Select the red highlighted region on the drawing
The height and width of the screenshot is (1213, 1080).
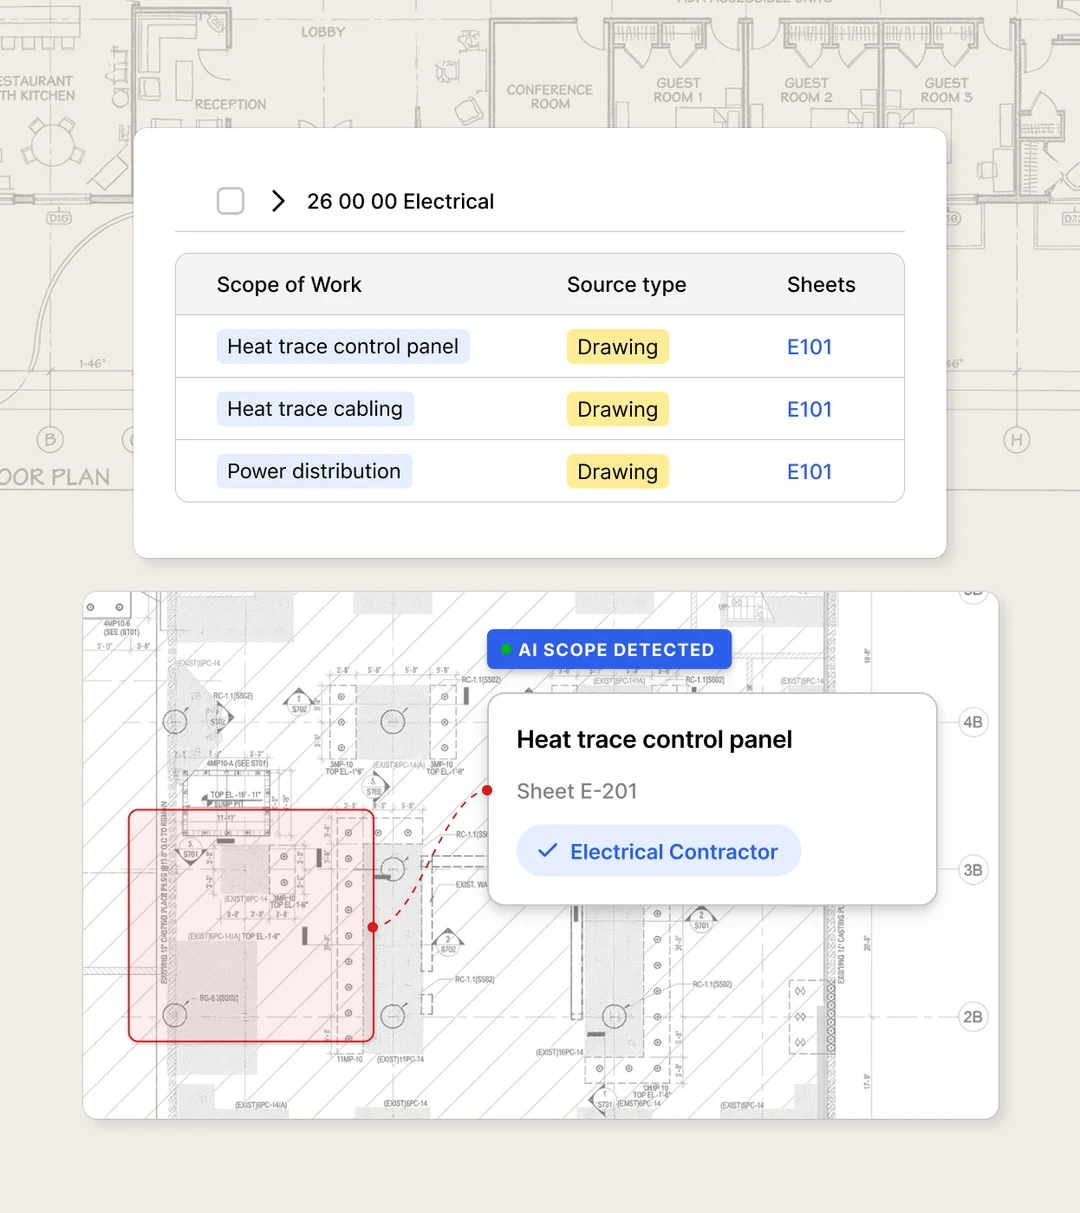point(250,924)
